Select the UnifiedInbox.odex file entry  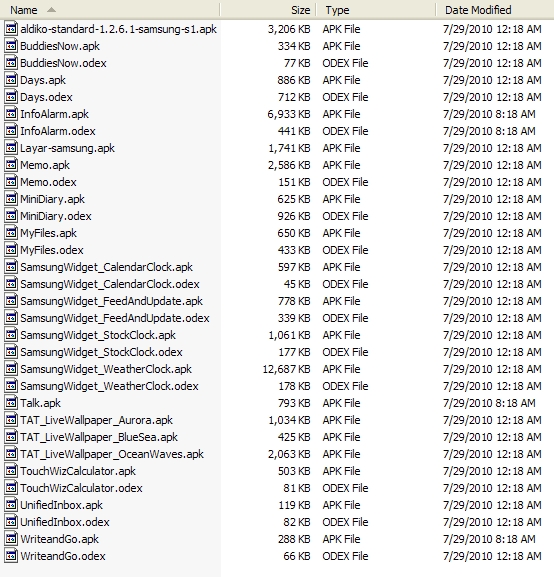point(65,522)
